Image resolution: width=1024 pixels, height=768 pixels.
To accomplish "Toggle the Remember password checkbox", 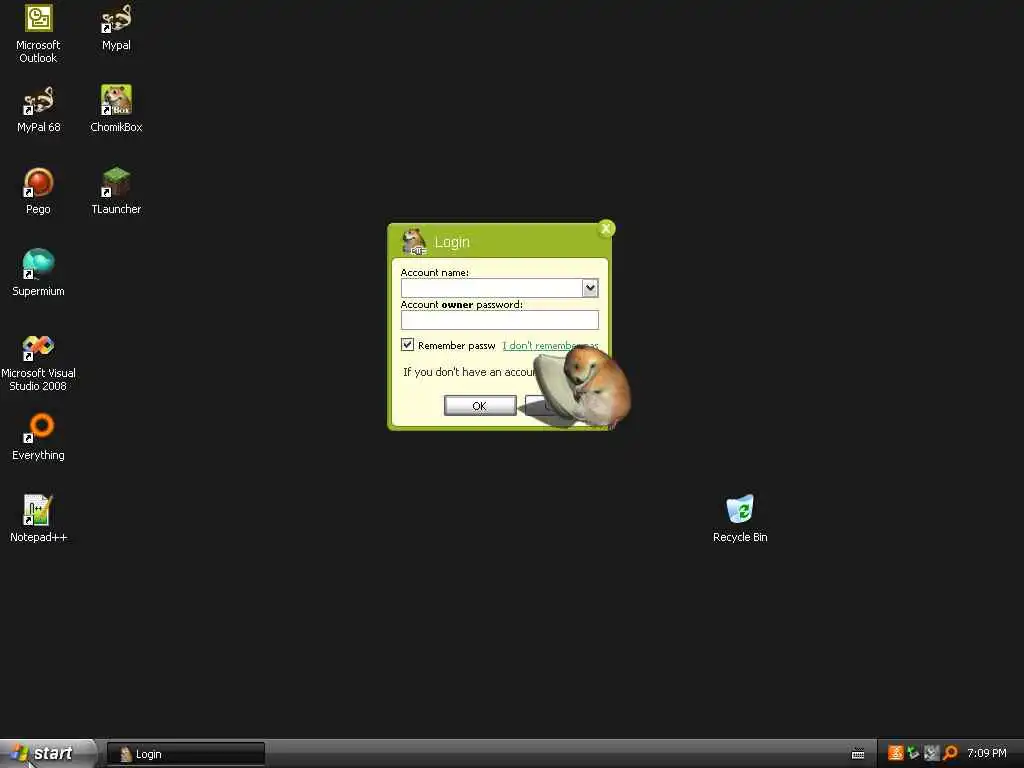I will [408, 344].
